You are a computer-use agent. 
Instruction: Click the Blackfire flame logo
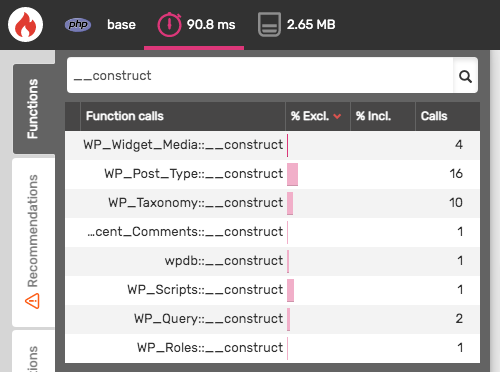pos(25,24)
